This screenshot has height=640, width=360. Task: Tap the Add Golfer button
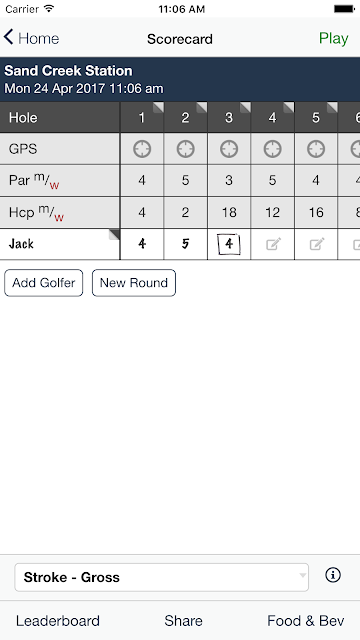click(x=44, y=283)
